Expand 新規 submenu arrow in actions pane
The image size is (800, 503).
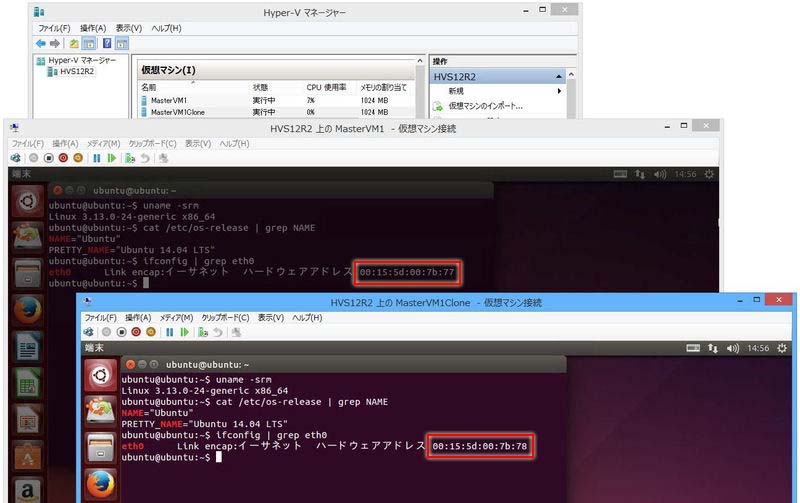(559, 91)
